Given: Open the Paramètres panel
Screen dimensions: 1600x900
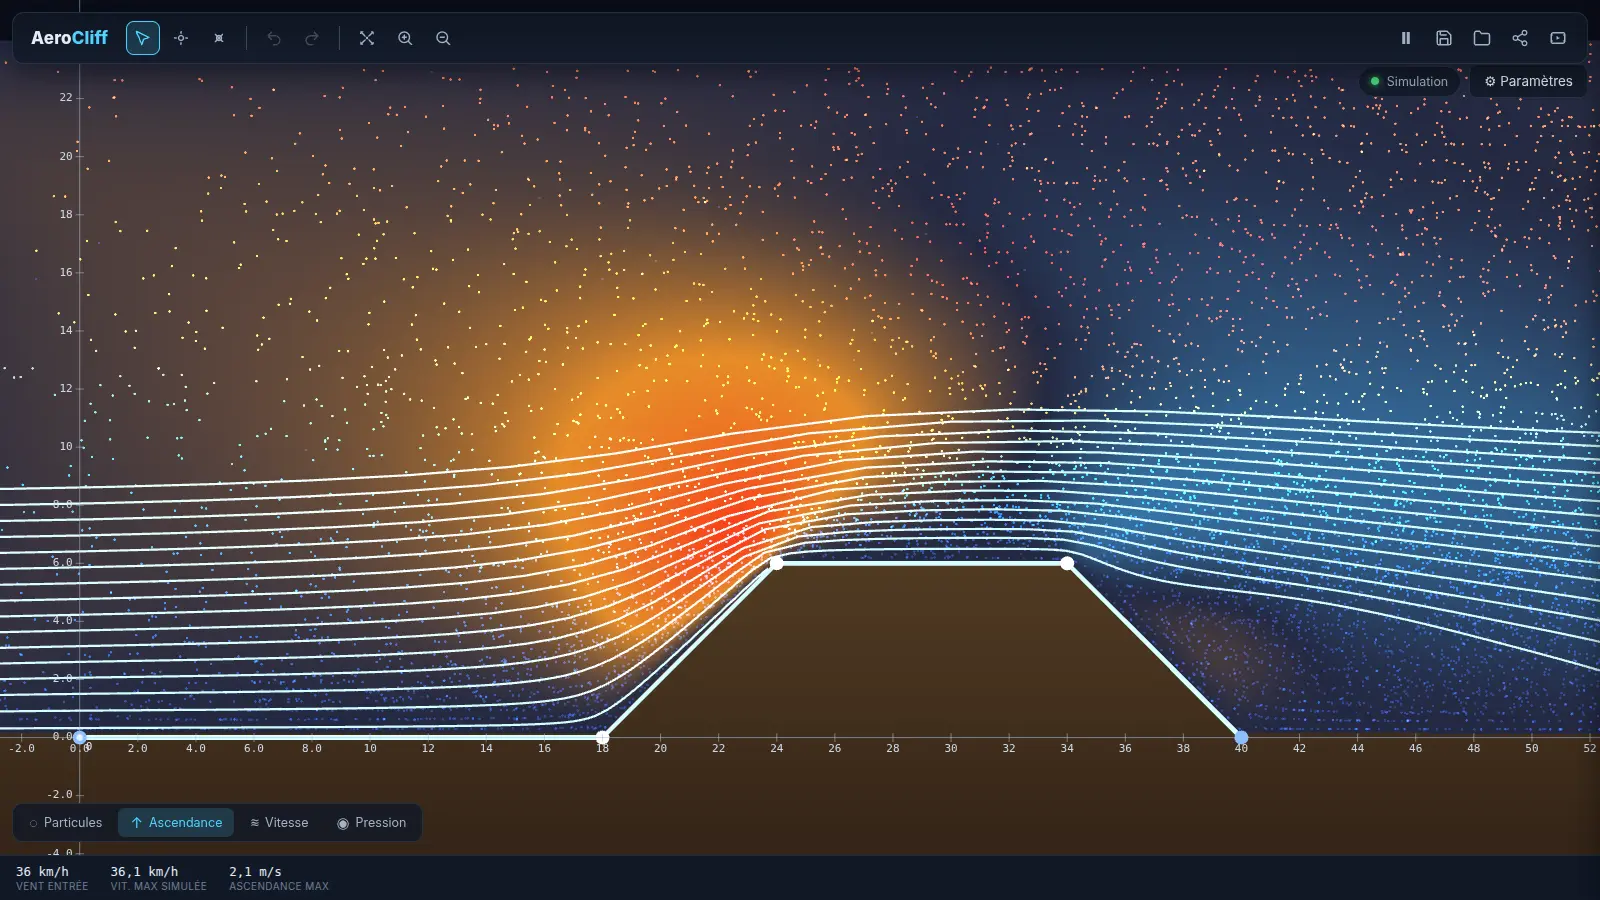Looking at the screenshot, I should tap(1528, 81).
